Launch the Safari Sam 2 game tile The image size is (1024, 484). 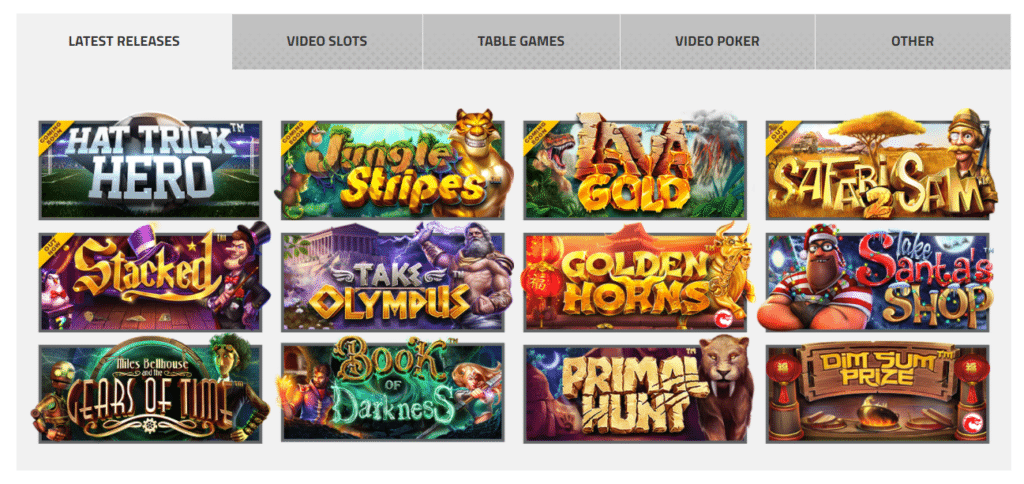(878, 170)
